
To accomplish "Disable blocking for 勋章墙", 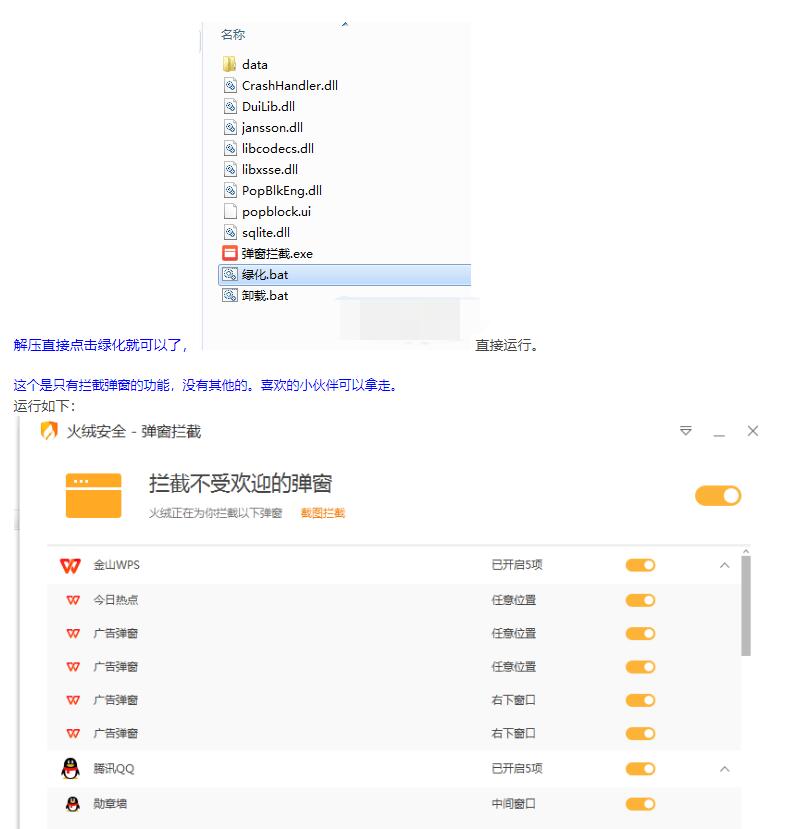I will point(640,804).
